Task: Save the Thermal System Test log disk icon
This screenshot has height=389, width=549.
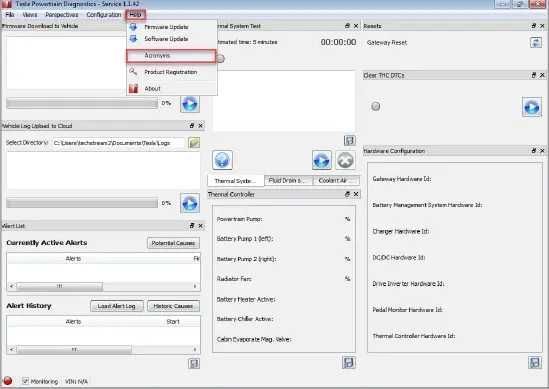Action: pyautogui.click(x=349, y=140)
